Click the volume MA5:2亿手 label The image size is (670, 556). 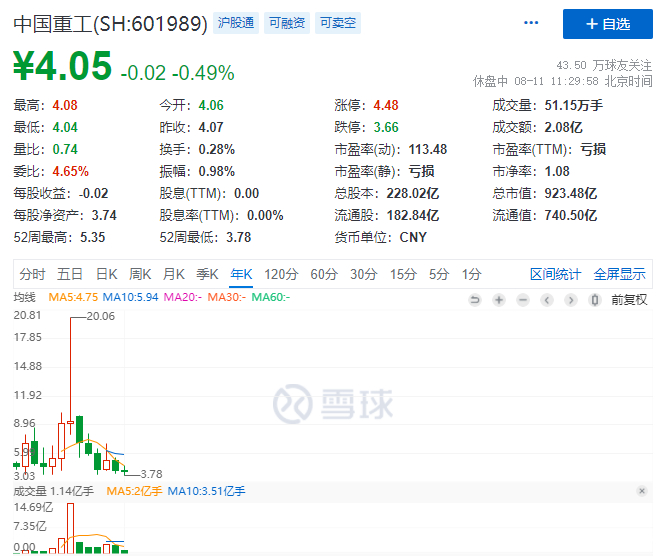pyautogui.click(x=134, y=491)
